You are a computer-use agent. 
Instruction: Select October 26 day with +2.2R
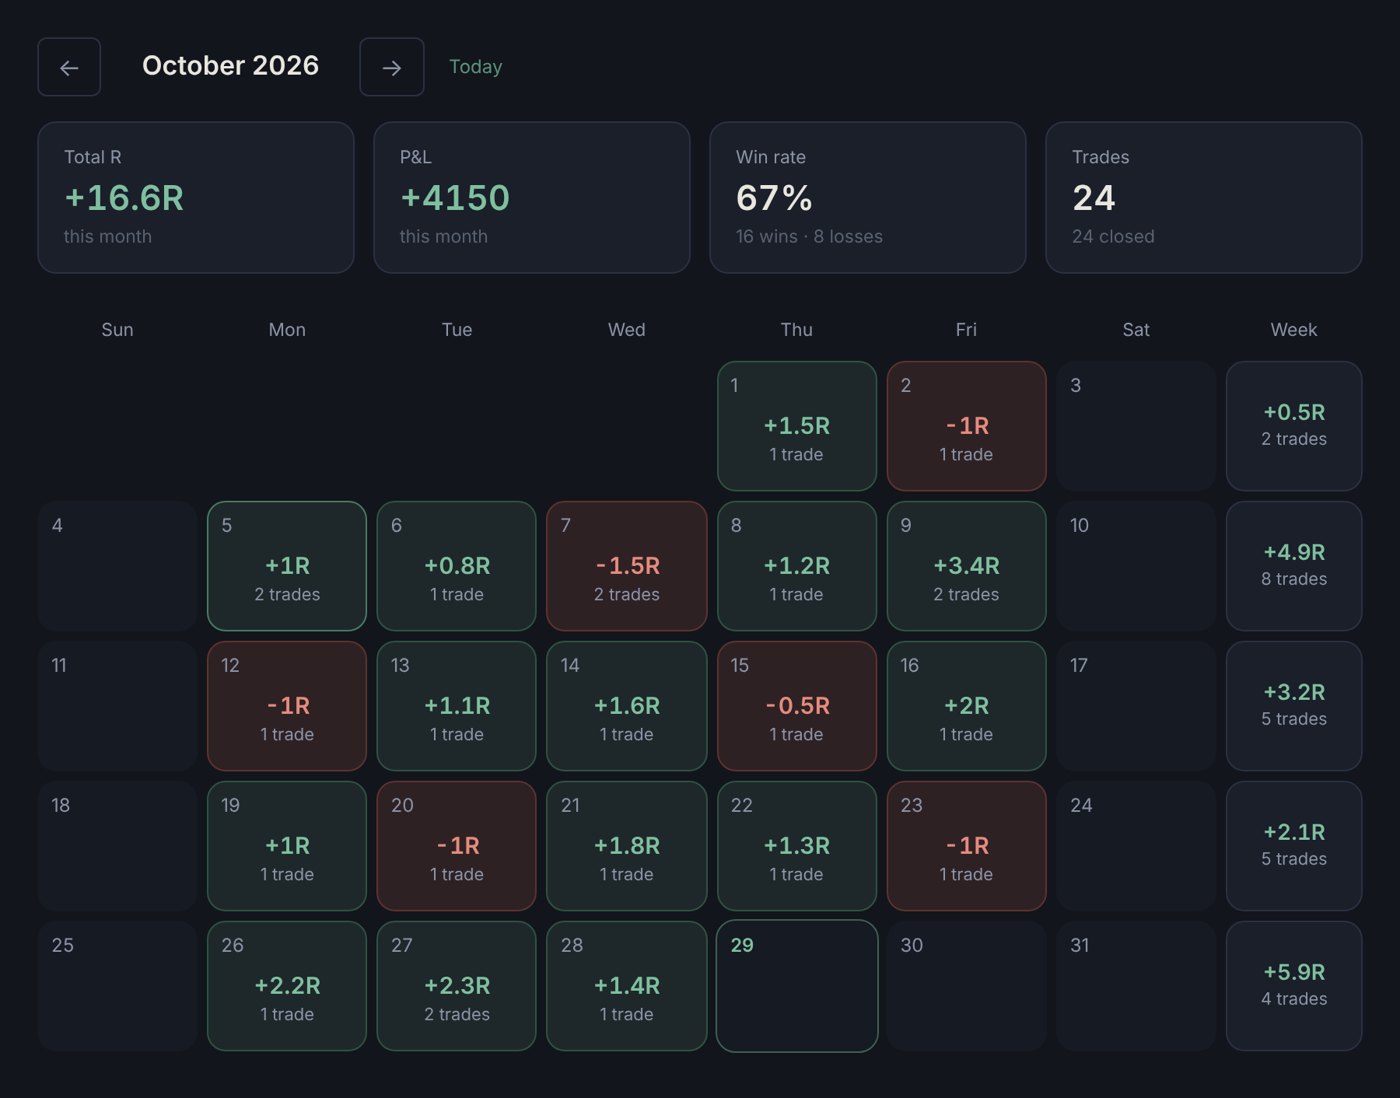[x=287, y=986]
